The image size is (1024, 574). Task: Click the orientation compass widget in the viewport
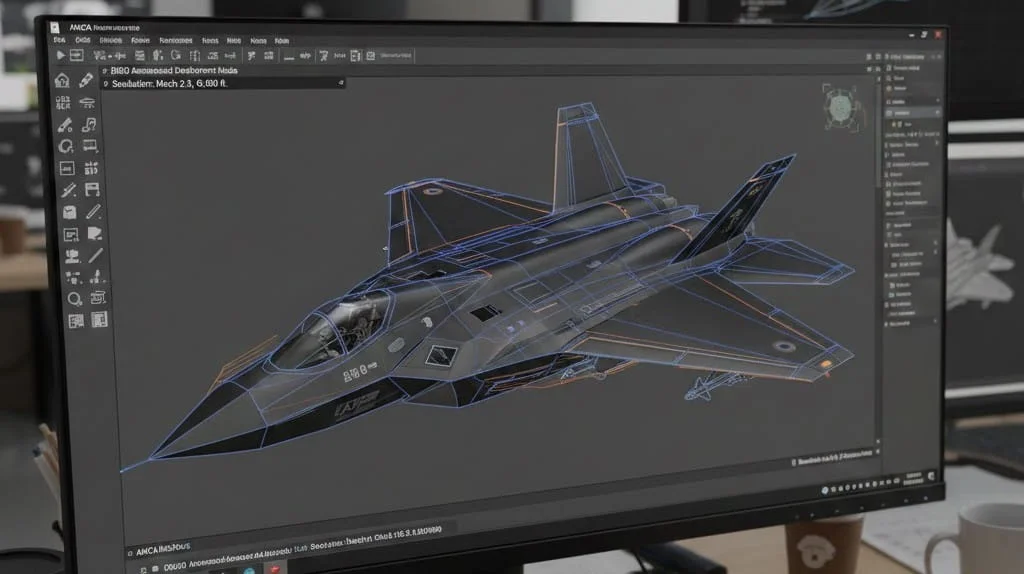pyautogui.click(x=839, y=108)
